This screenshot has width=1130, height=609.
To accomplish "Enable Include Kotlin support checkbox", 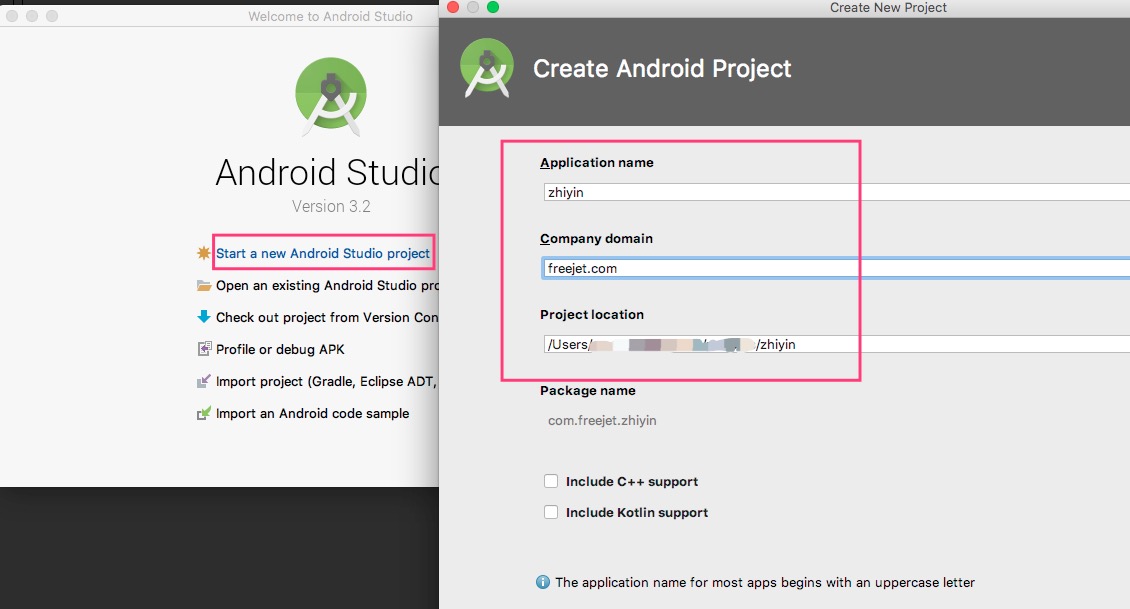I will tap(551, 512).
